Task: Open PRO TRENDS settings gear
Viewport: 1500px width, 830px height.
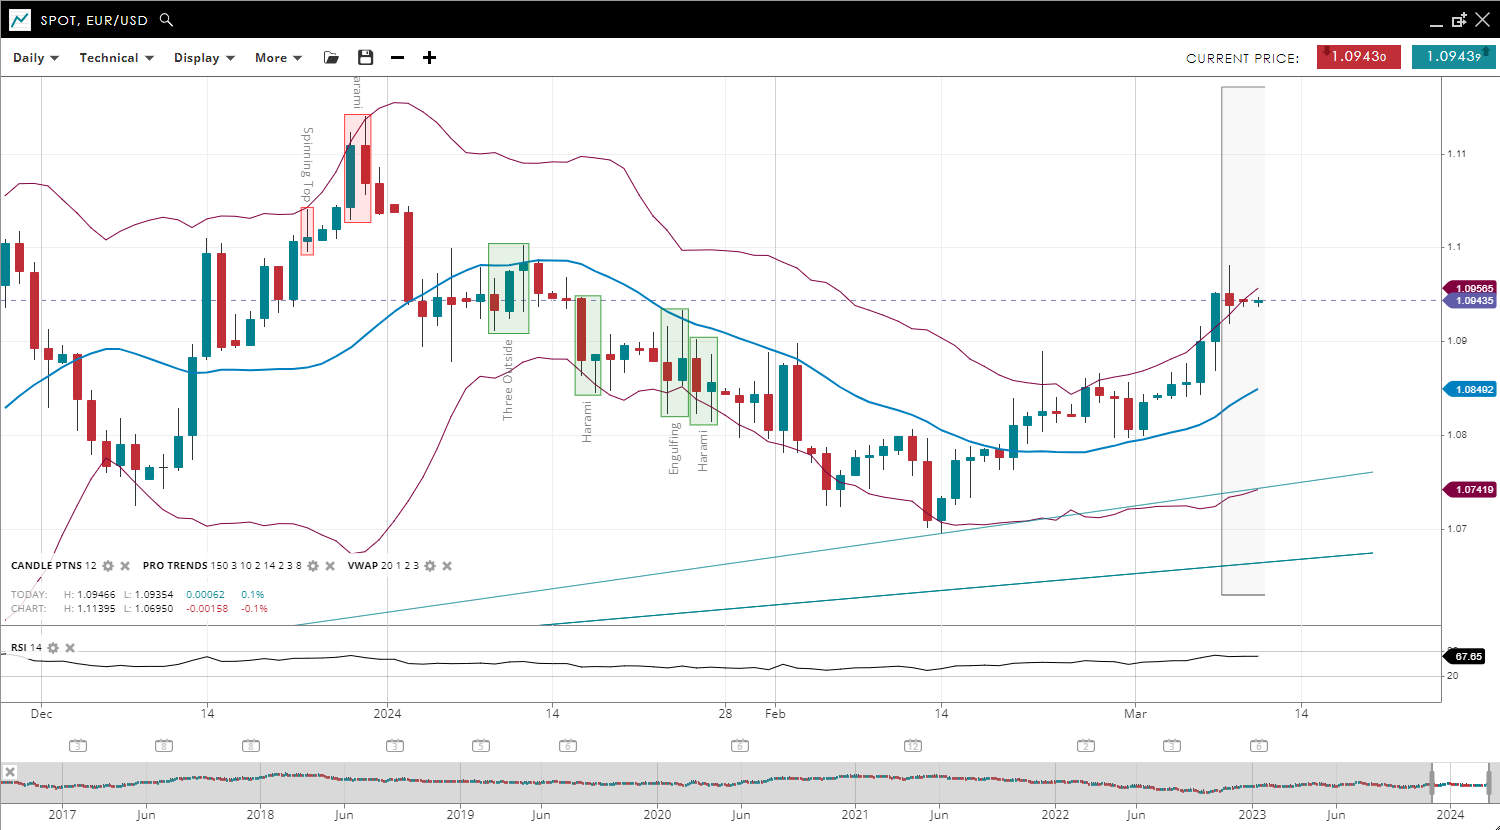Action: (312, 566)
